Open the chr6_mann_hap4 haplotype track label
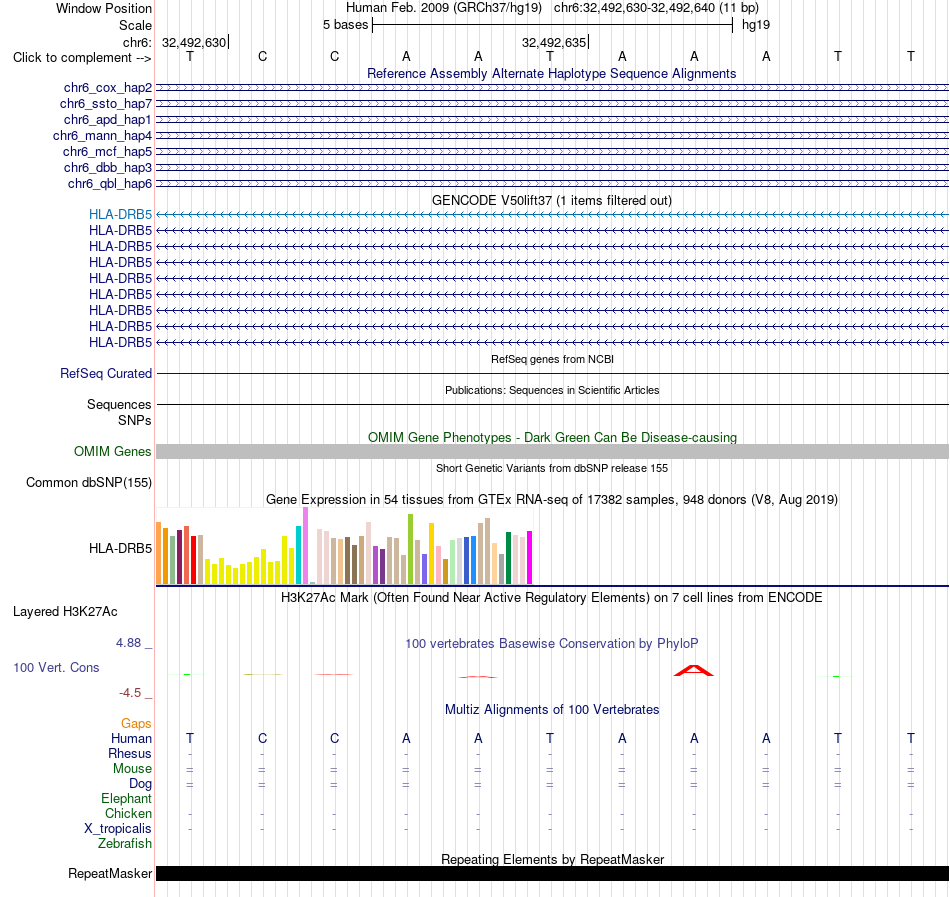Screen dimensions: 950x897 point(102,136)
